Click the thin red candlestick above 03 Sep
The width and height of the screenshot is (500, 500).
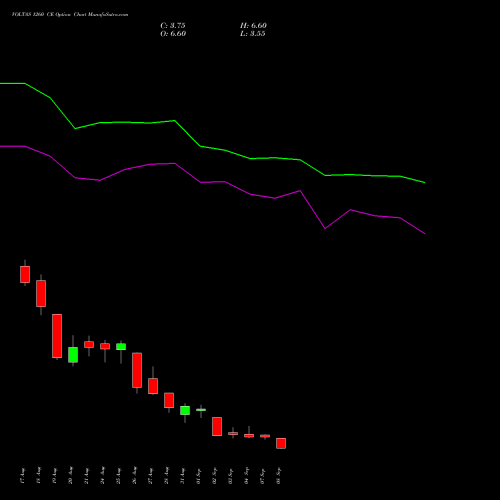click(233, 433)
